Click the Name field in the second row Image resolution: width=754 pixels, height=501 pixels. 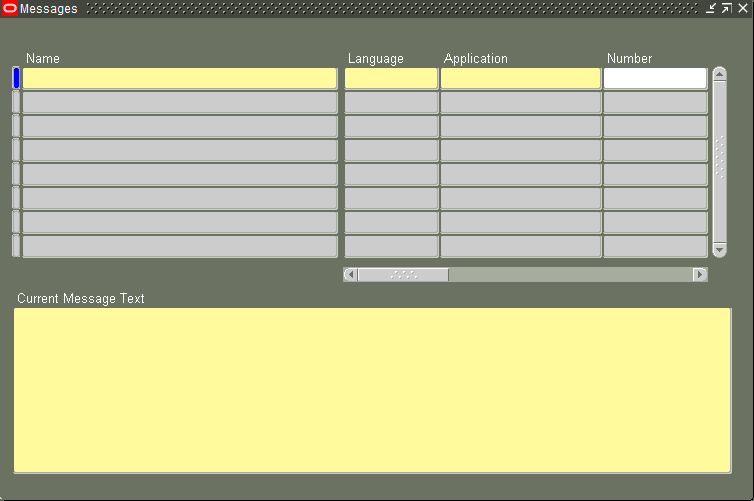click(x=180, y=102)
